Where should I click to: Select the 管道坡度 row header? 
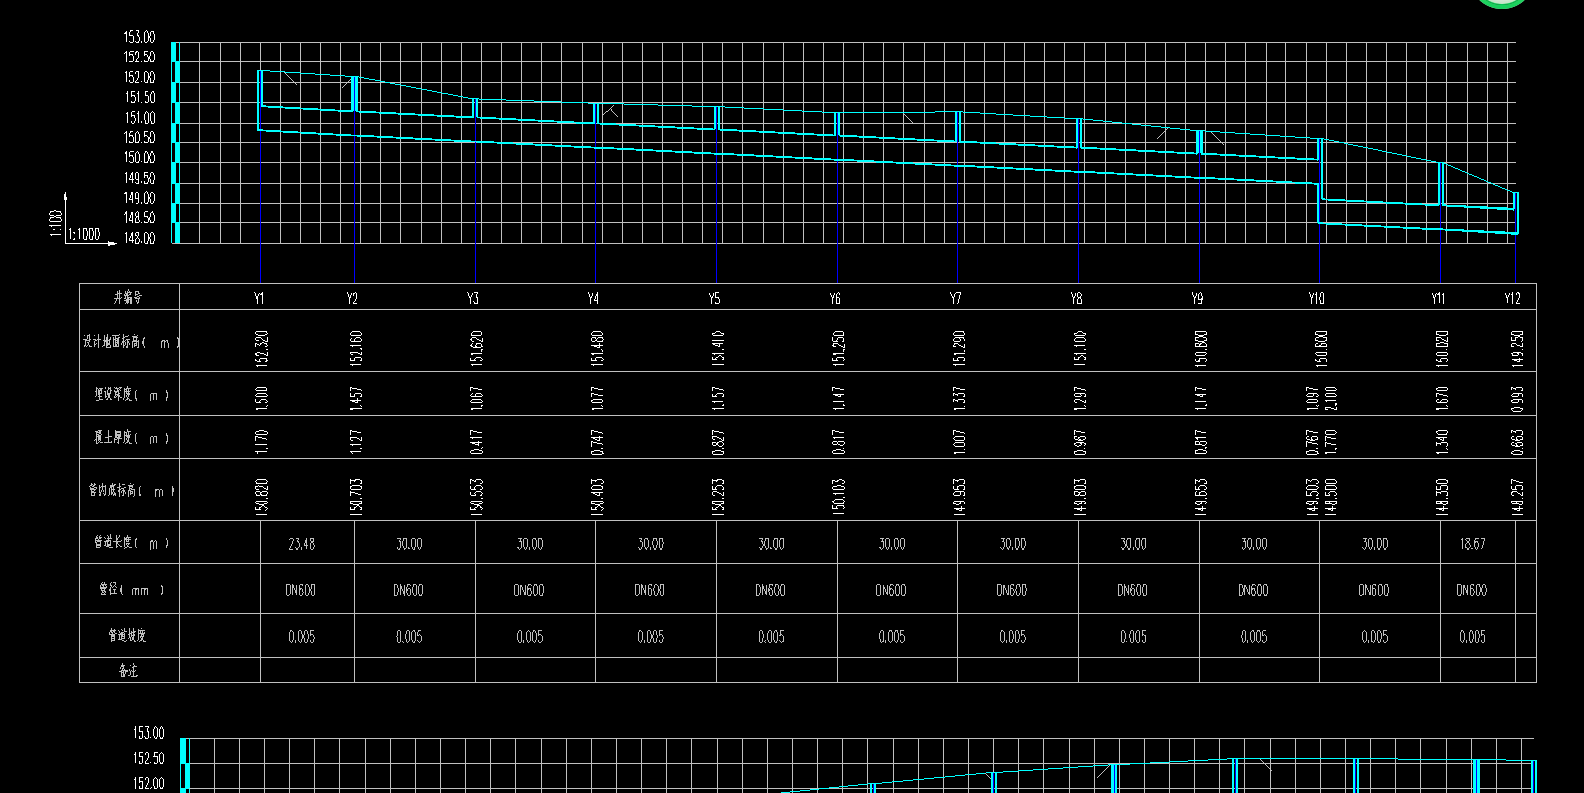point(128,636)
